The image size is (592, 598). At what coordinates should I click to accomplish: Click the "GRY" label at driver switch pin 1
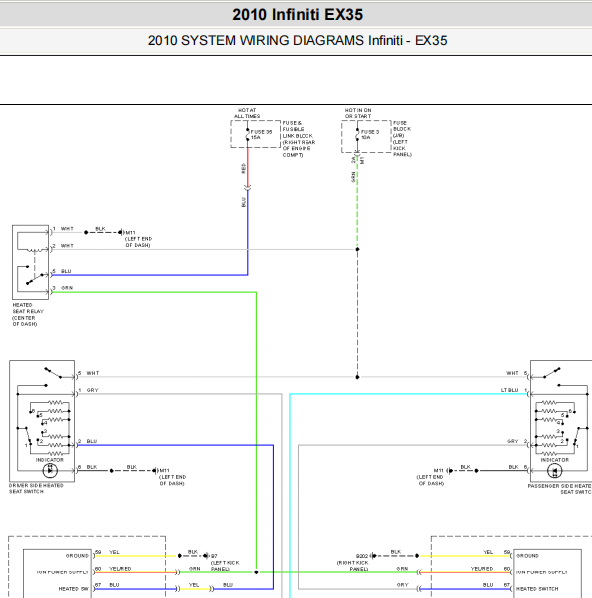coord(92,390)
